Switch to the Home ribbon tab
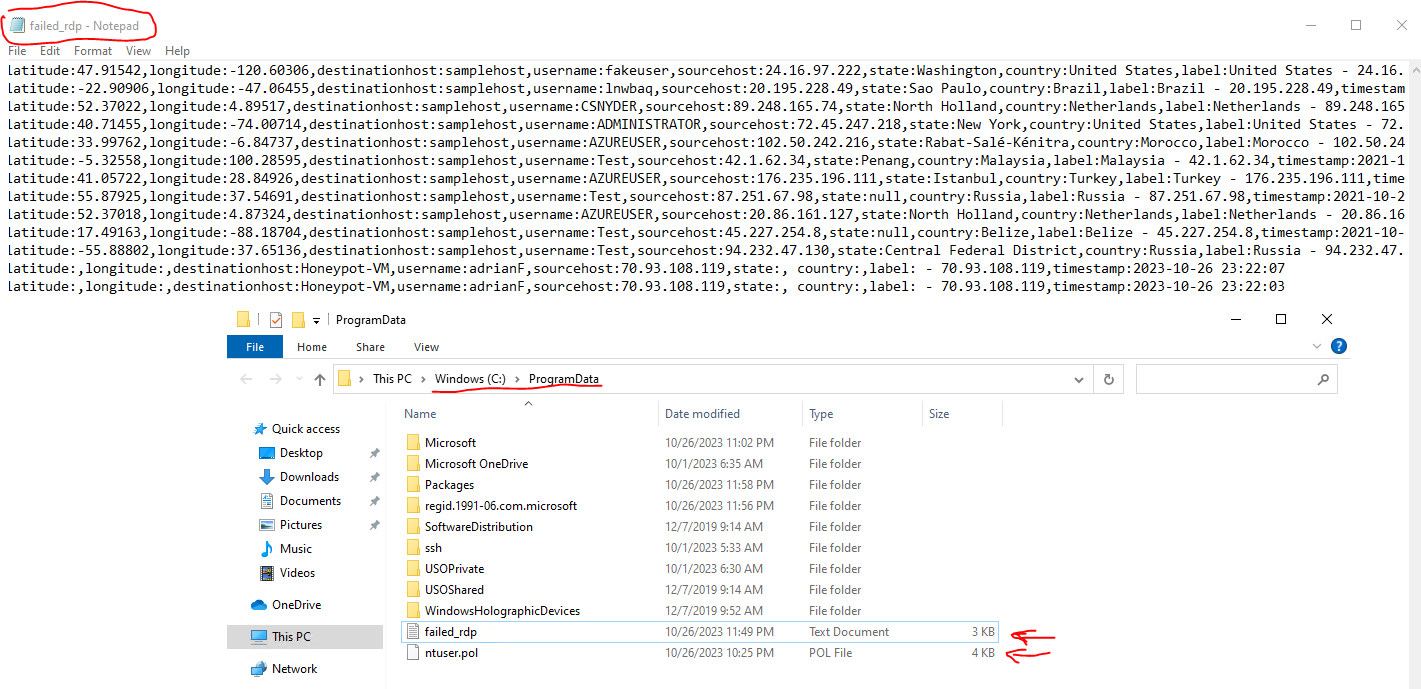 [x=312, y=347]
